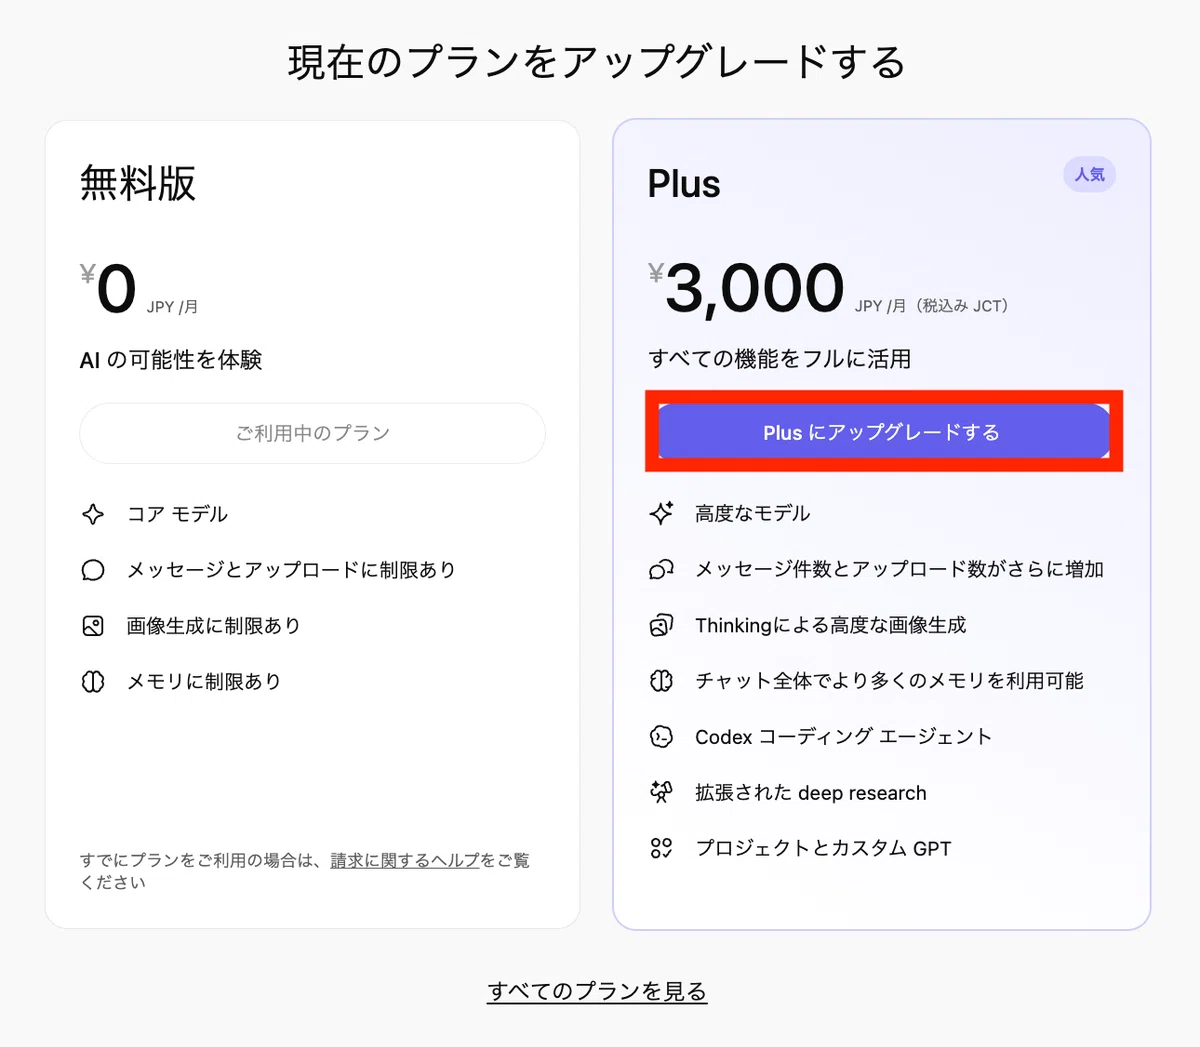The height and width of the screenshot is (1047, 1200).
Task: Select the 無料版 plan heading
Action: tap(138, 184)
